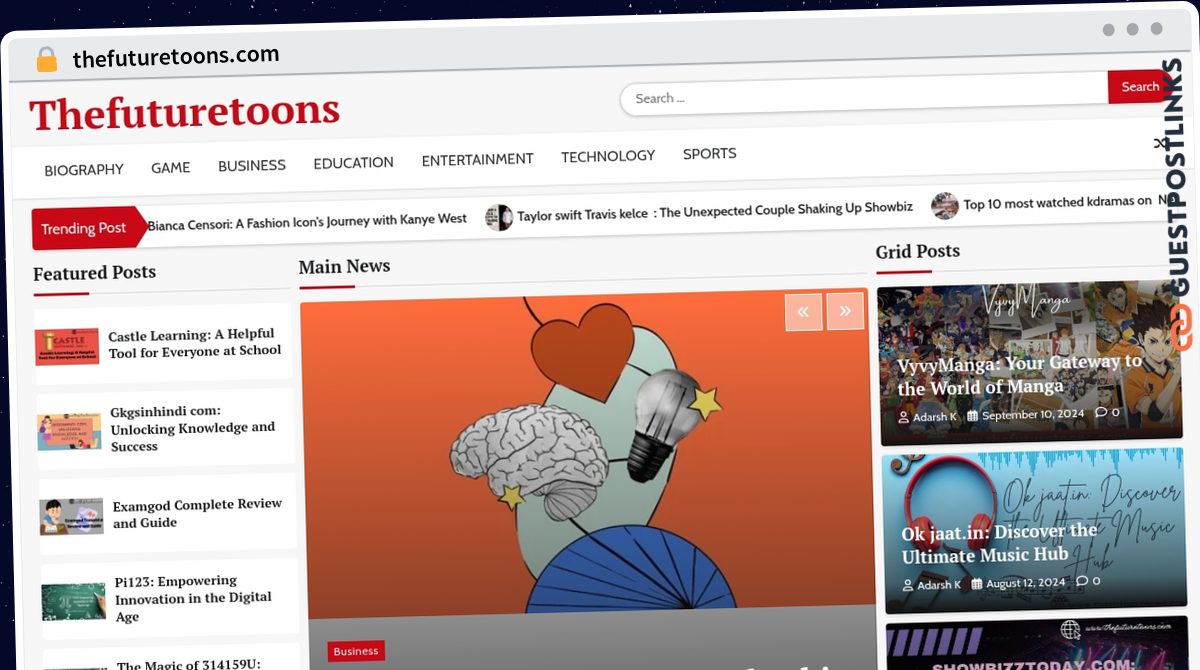
Task: Click the Thefuturetoons site logo
Action: [185, 112]
